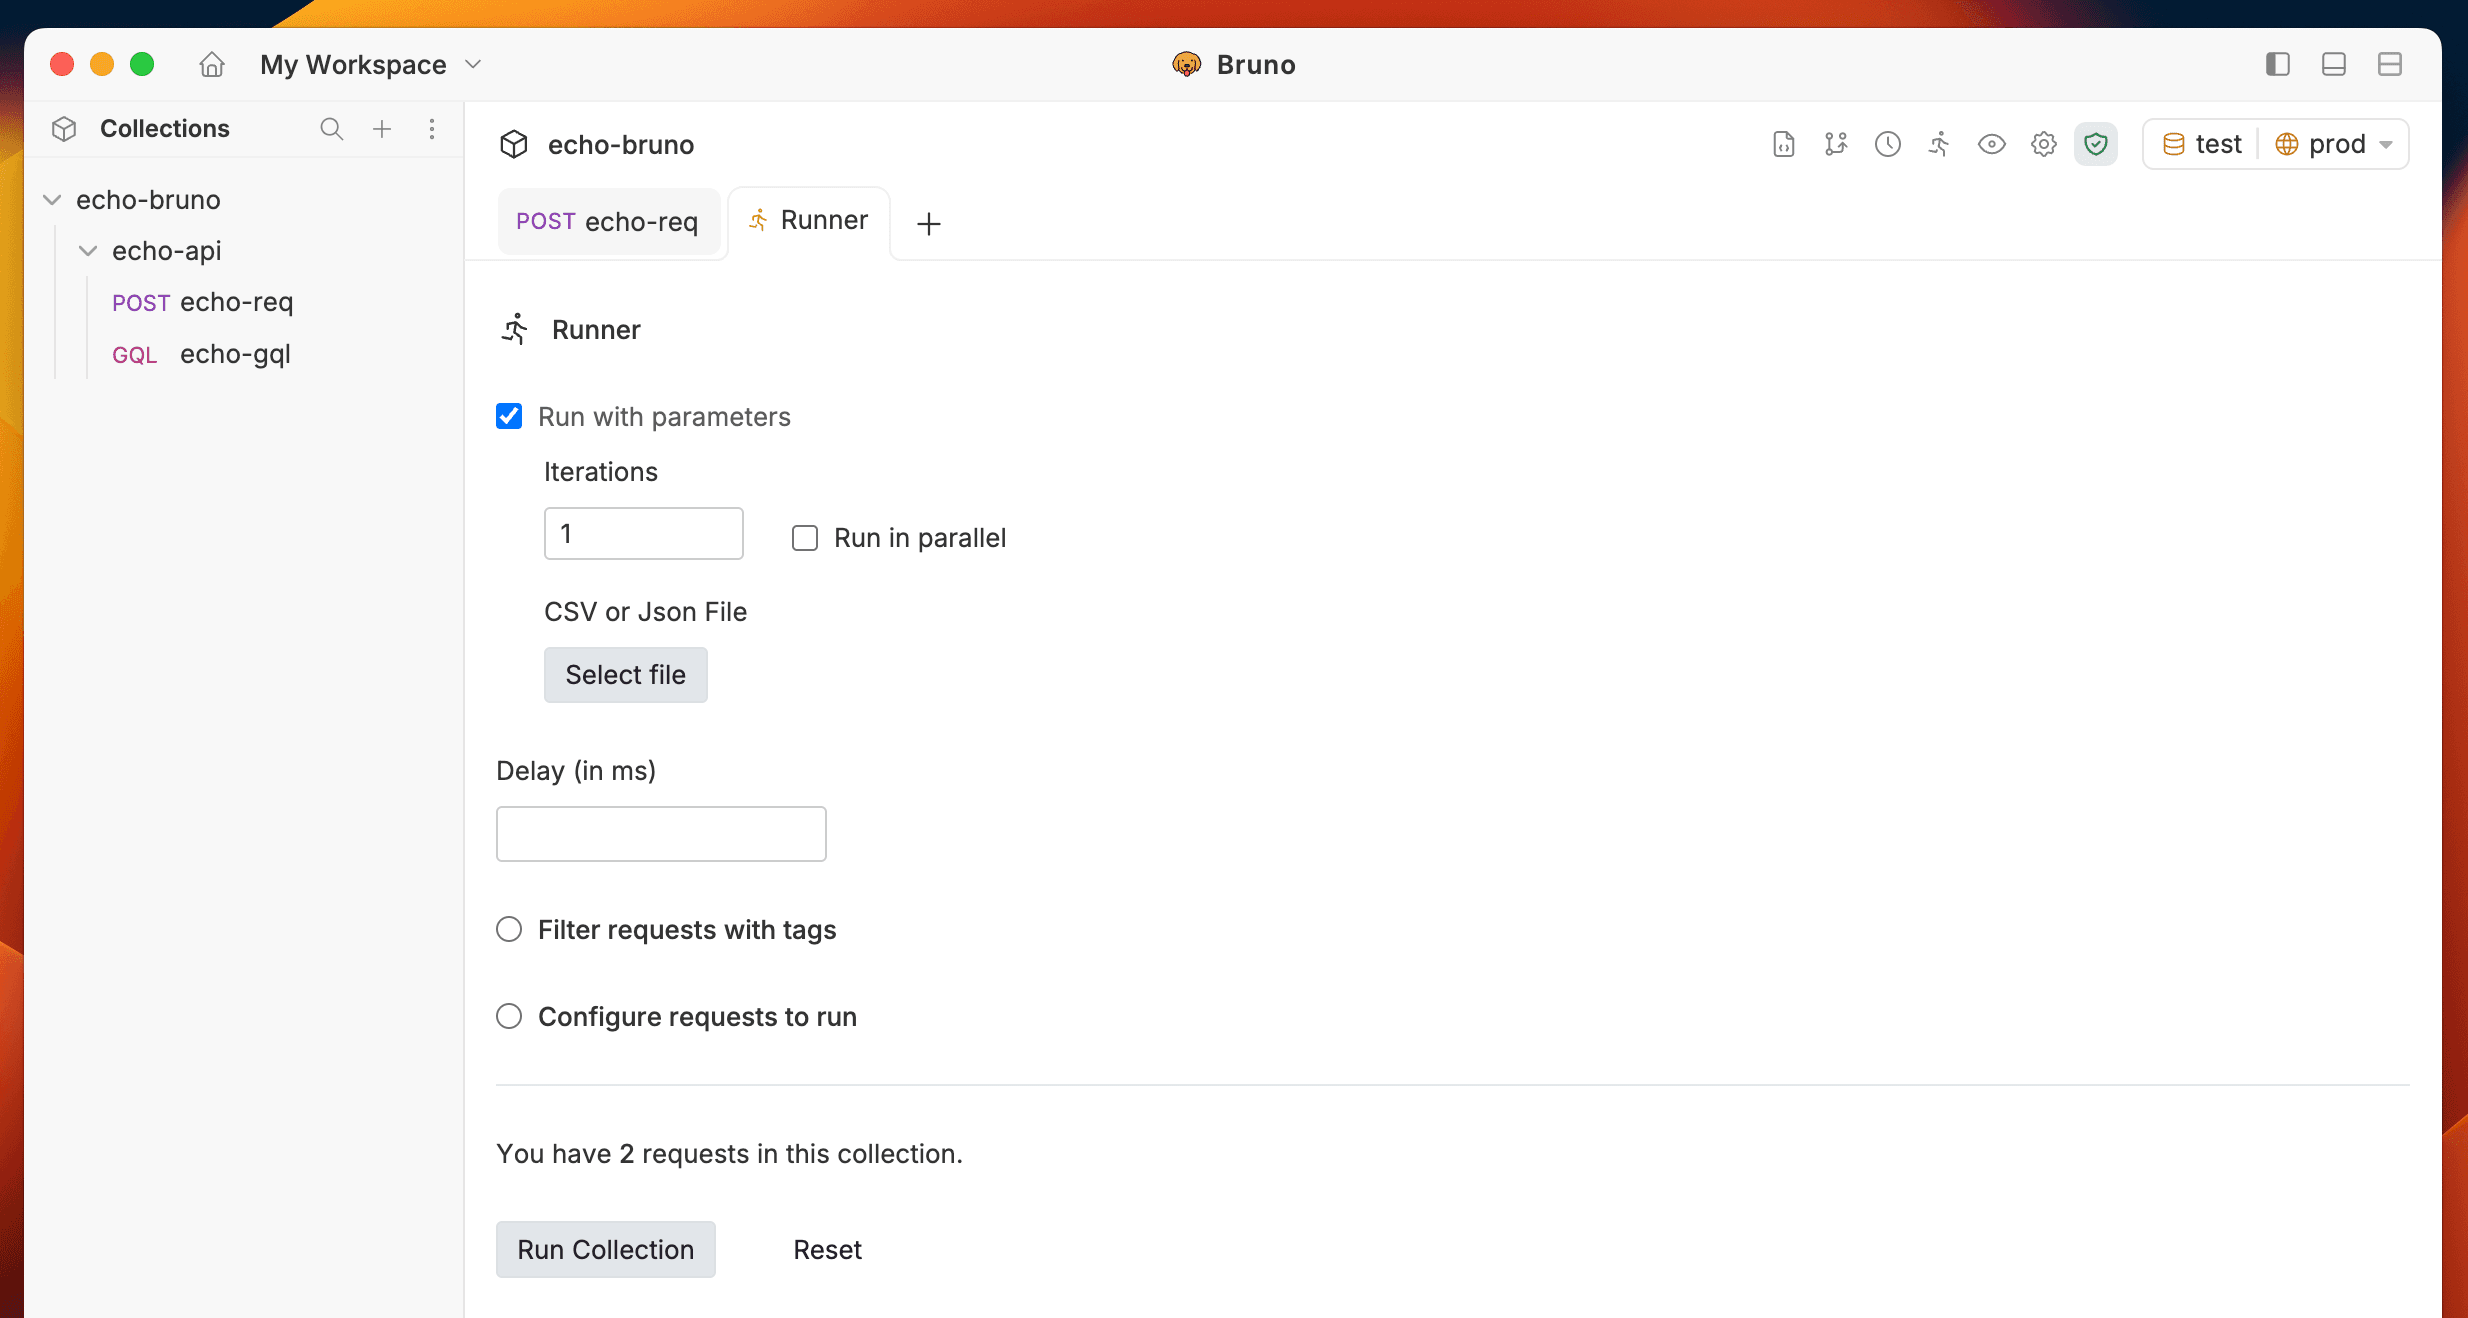Open the collection Runner icon
This screenshot has width=2468, height=1318.
1939,144
